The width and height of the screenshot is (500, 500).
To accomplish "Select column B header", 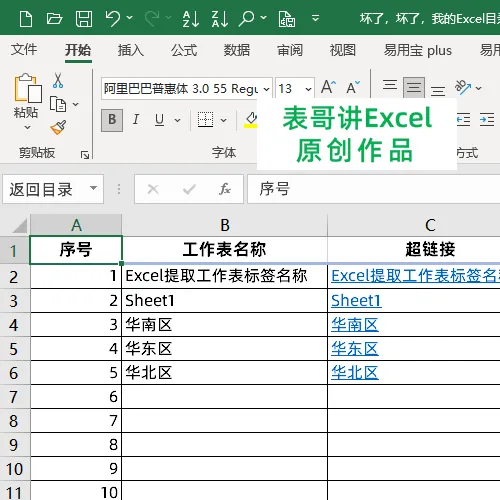I will [x=225, y=225].
